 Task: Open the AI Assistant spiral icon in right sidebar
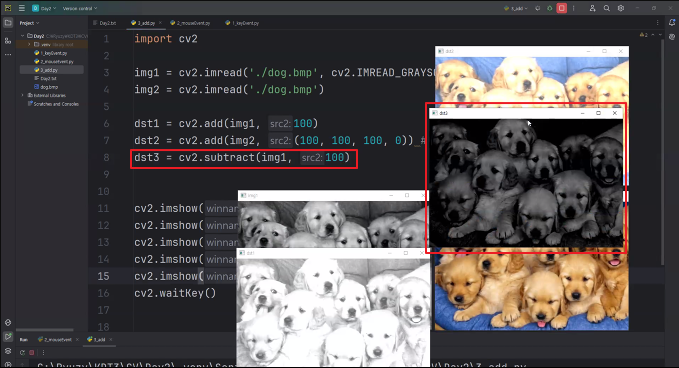coord(672,37)
